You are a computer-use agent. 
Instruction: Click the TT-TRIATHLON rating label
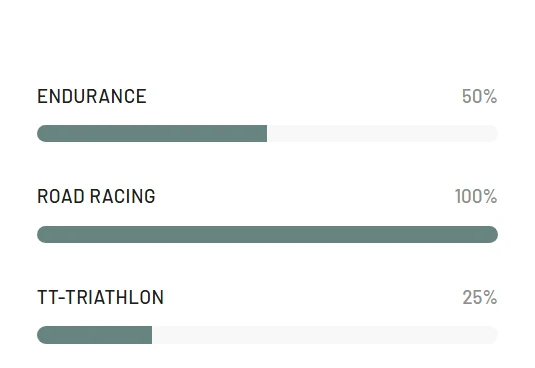(x=101, y=297)
